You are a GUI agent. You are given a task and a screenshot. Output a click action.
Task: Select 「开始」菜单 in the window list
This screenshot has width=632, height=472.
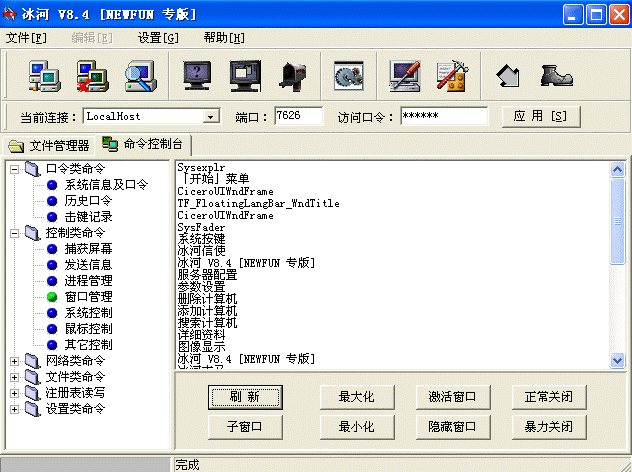[x=214, y=179]
